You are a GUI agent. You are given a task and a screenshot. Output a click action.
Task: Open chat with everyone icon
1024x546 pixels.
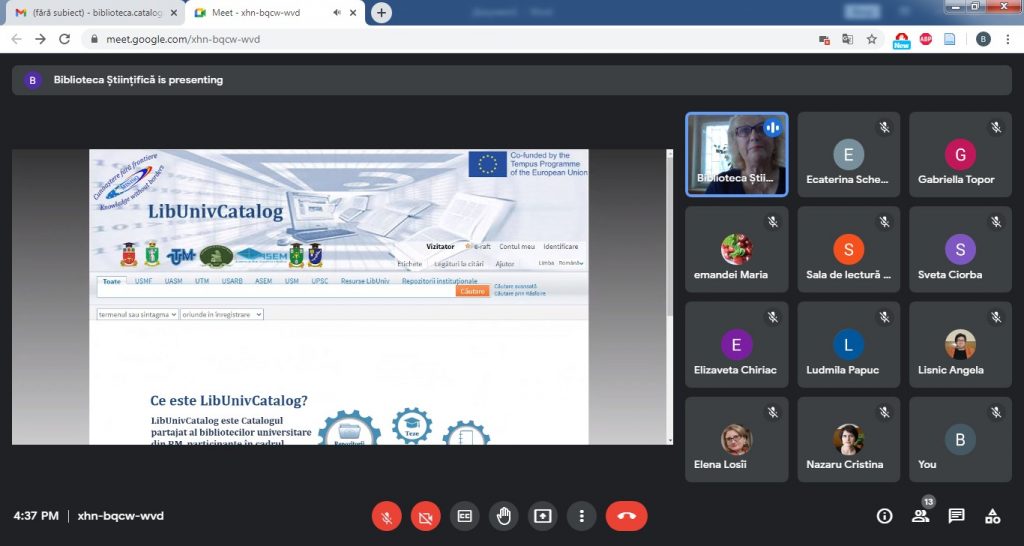(x=956, y=516)
